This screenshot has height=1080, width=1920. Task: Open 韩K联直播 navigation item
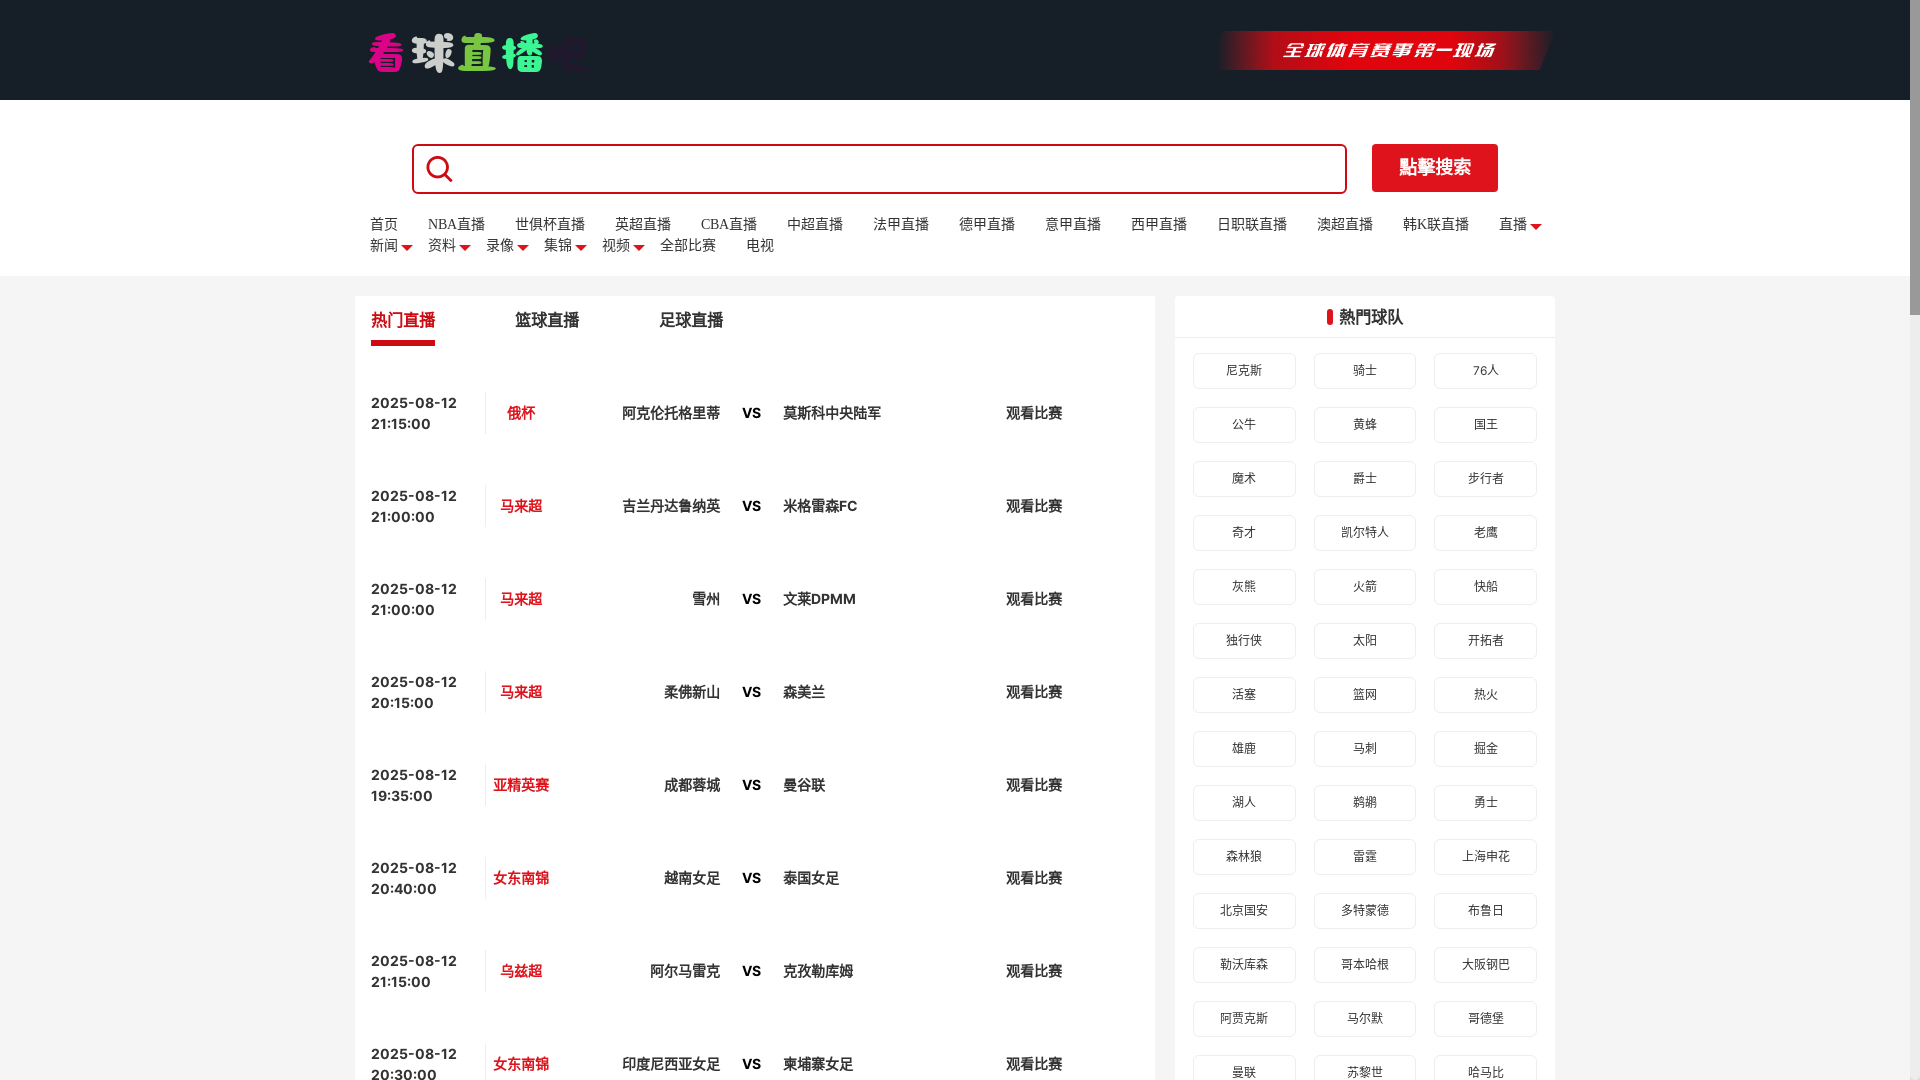pos(1436,225)
